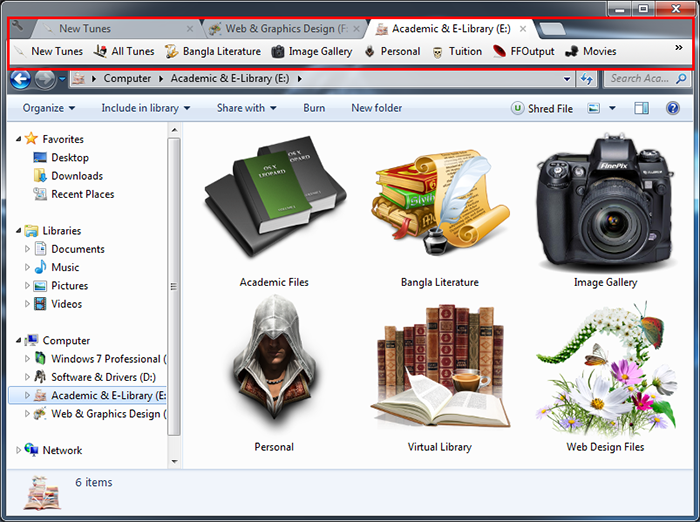700x522 pixels.
Task: Select Desktop in Favorites
Action: [61, 158]
